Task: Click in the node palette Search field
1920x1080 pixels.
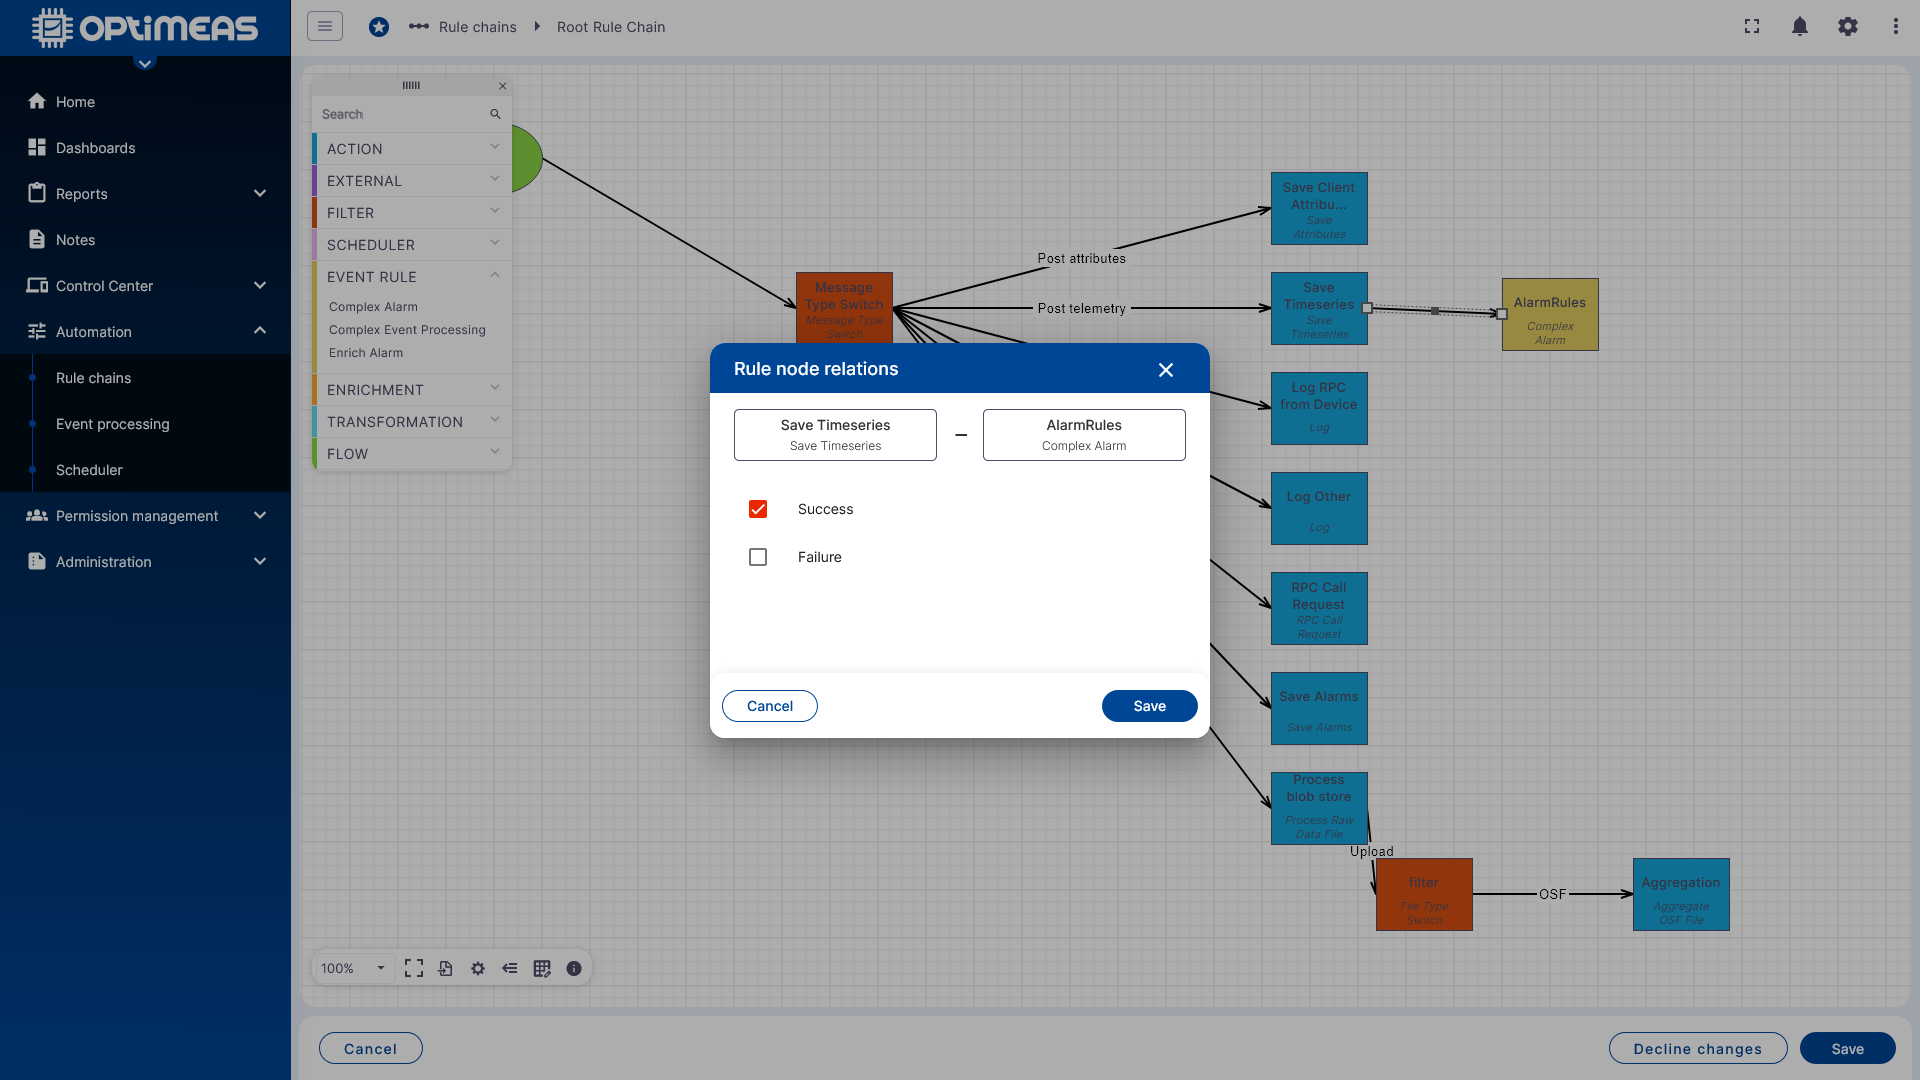Action: tap(400, 114)
